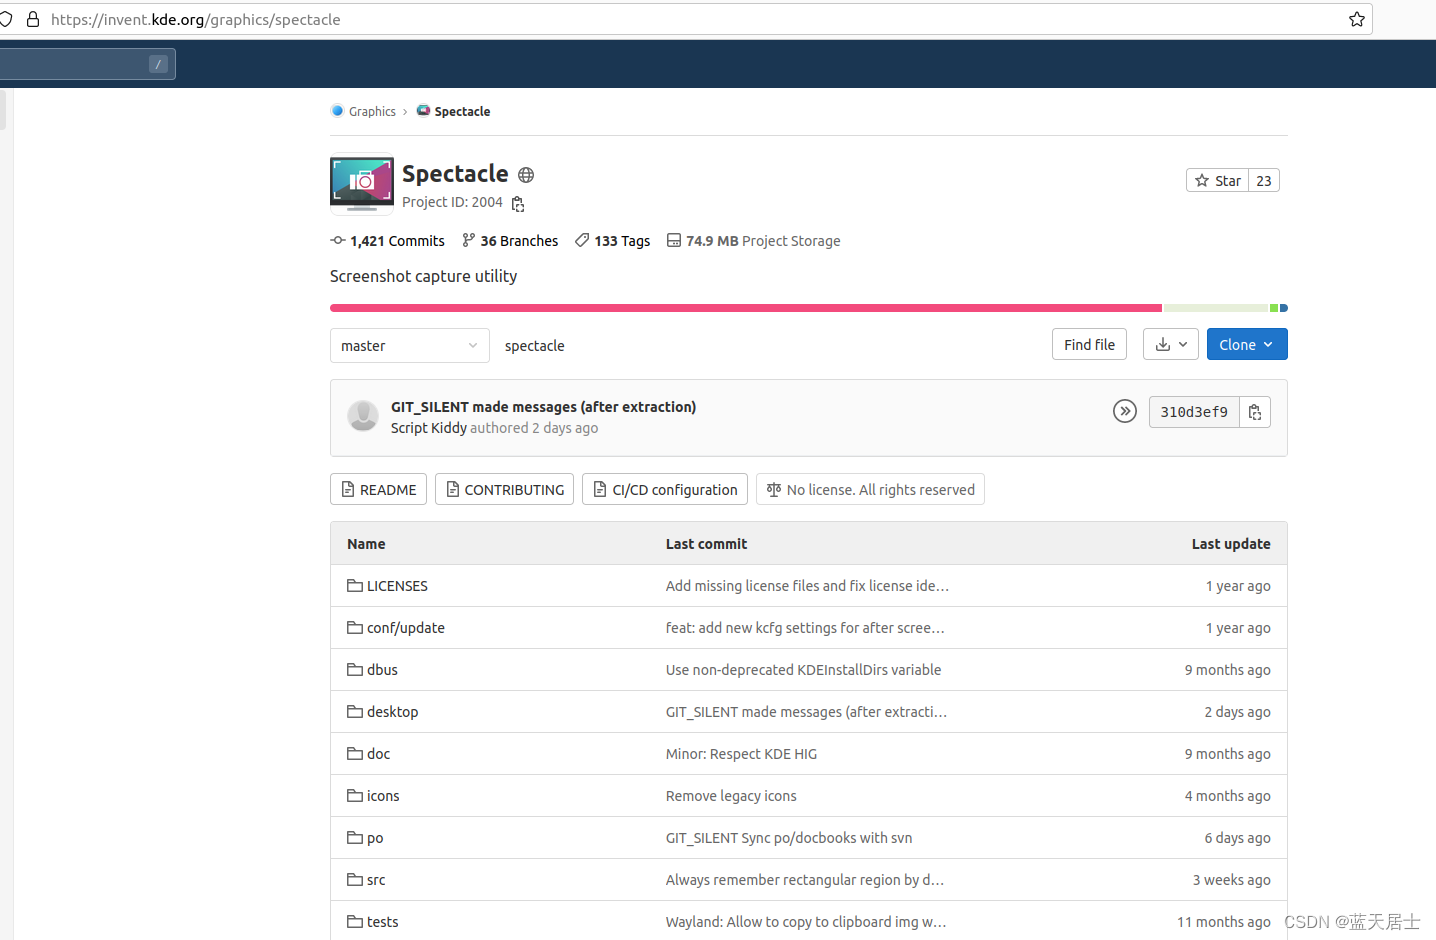
Task: Click the blue end of language bar
Action: (x=1284, y=308)
